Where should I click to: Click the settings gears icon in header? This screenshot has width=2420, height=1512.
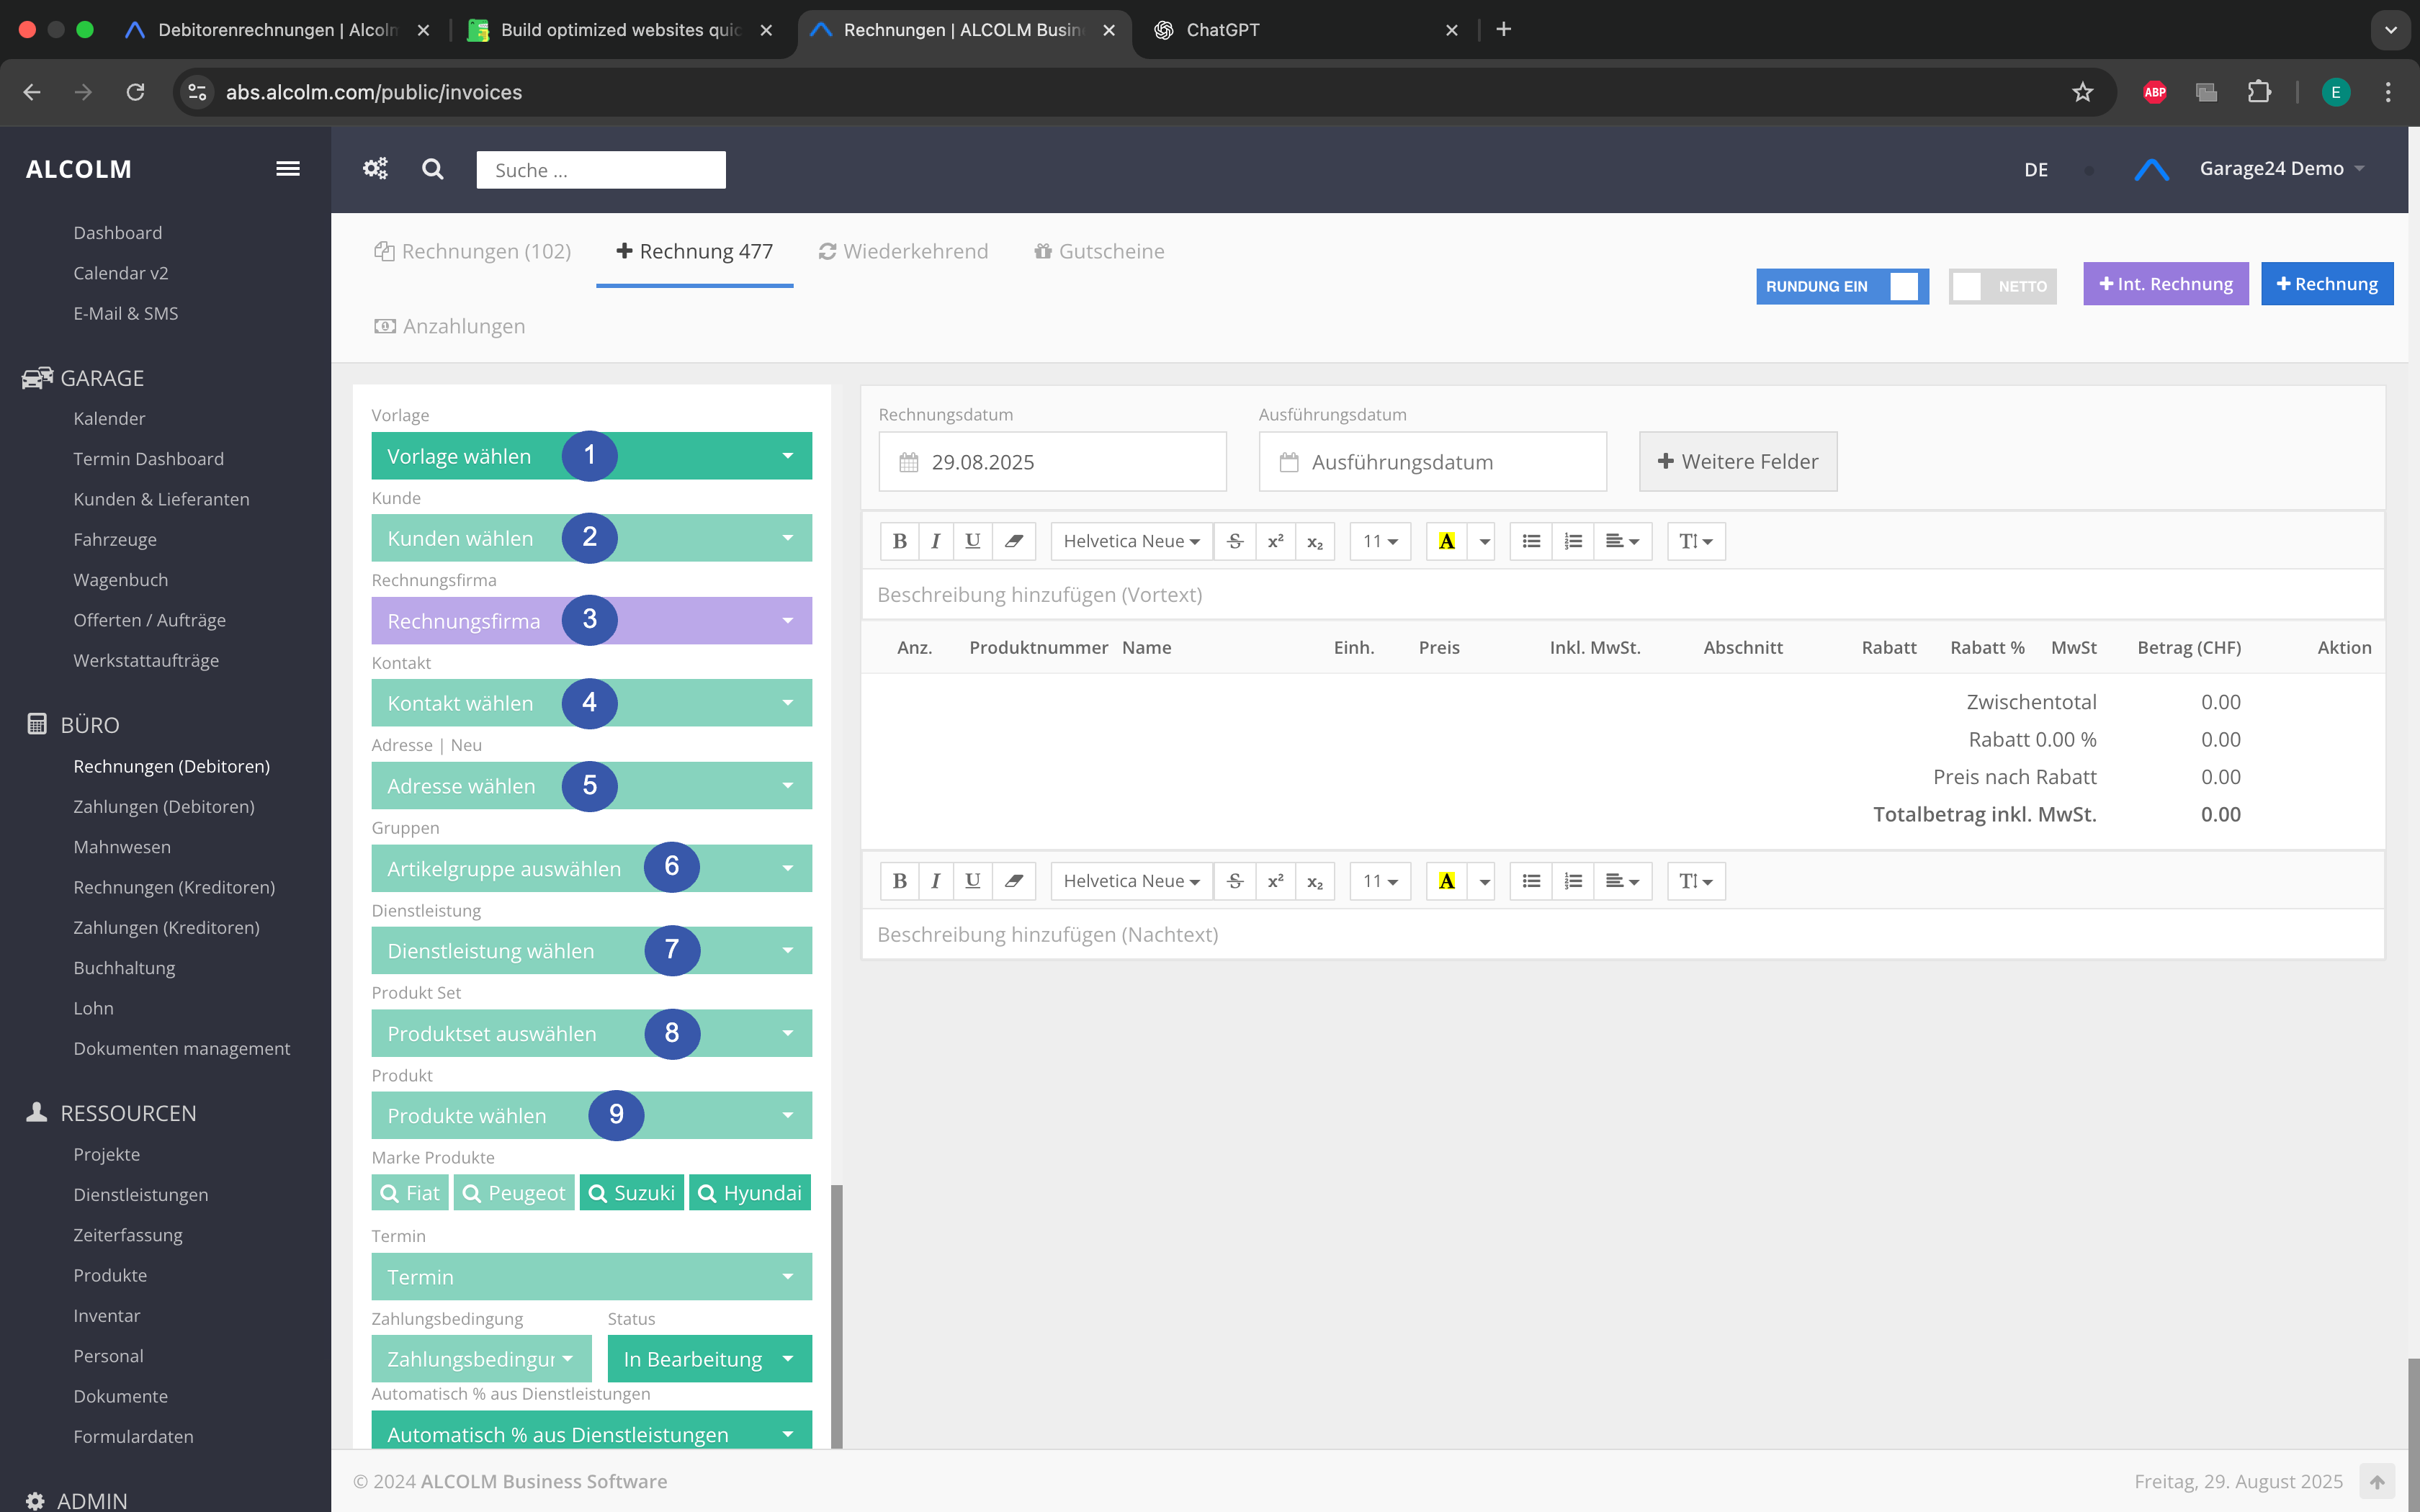(375, 169)
